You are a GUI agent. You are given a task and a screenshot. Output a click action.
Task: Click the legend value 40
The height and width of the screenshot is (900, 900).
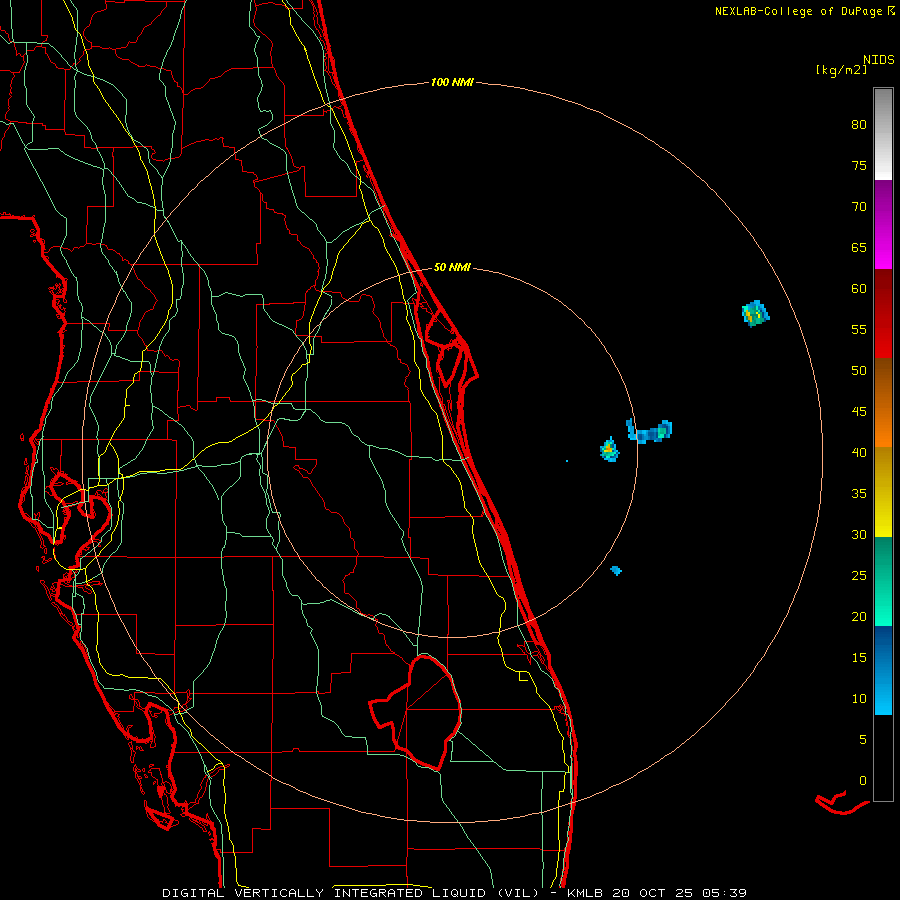pyautogui.click(x=859, y=452)
